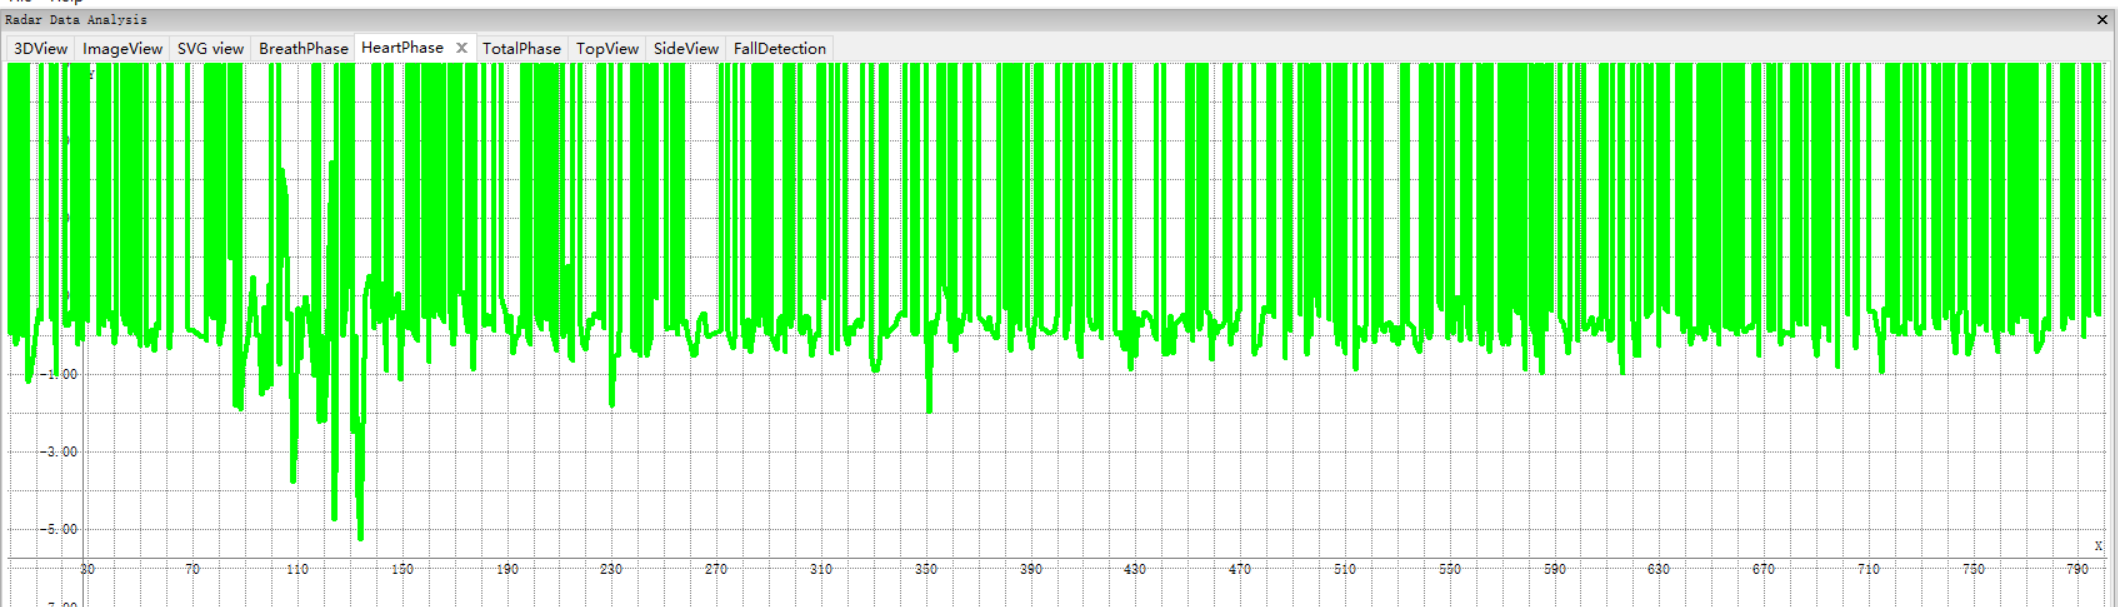This screenshot has height=607, width=2118.
Task: Click the Radar Data Analysis panel title
Action: click(x=76, y=20)
